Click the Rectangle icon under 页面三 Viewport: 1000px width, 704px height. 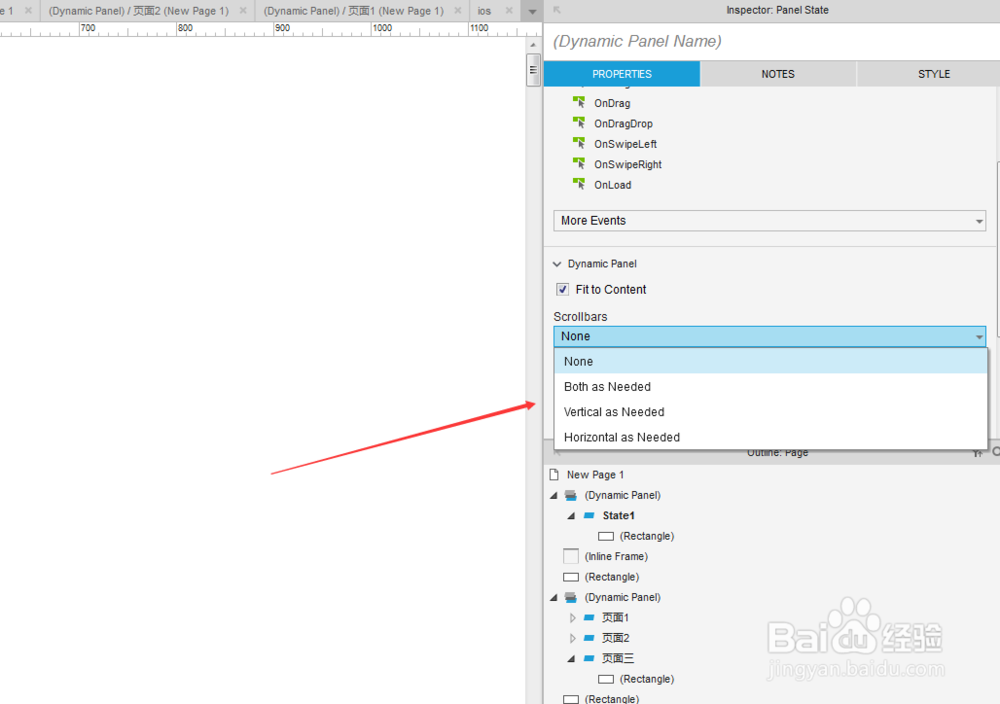[606, 679]
